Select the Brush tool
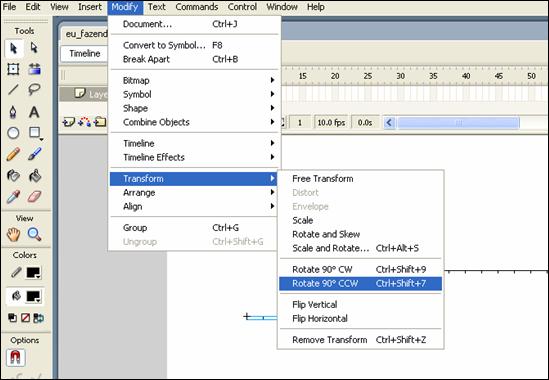The width and height of the screenshot is (549, 380). (x=34, y=154)
